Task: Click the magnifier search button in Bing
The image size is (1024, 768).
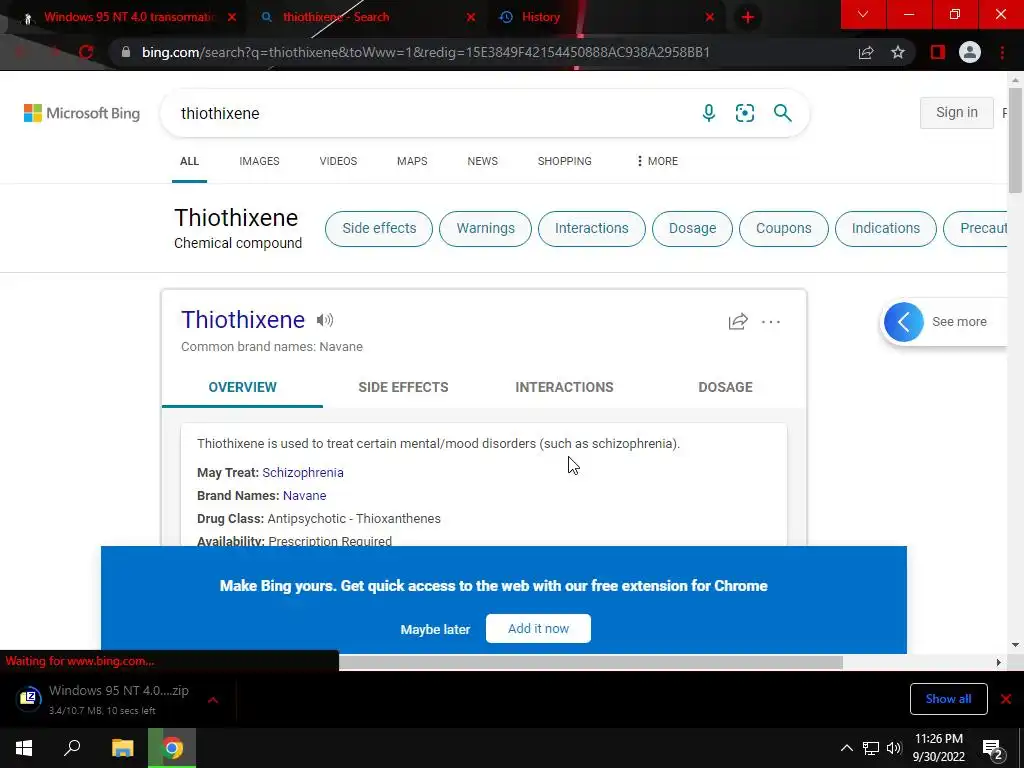Action: point(782,113)
